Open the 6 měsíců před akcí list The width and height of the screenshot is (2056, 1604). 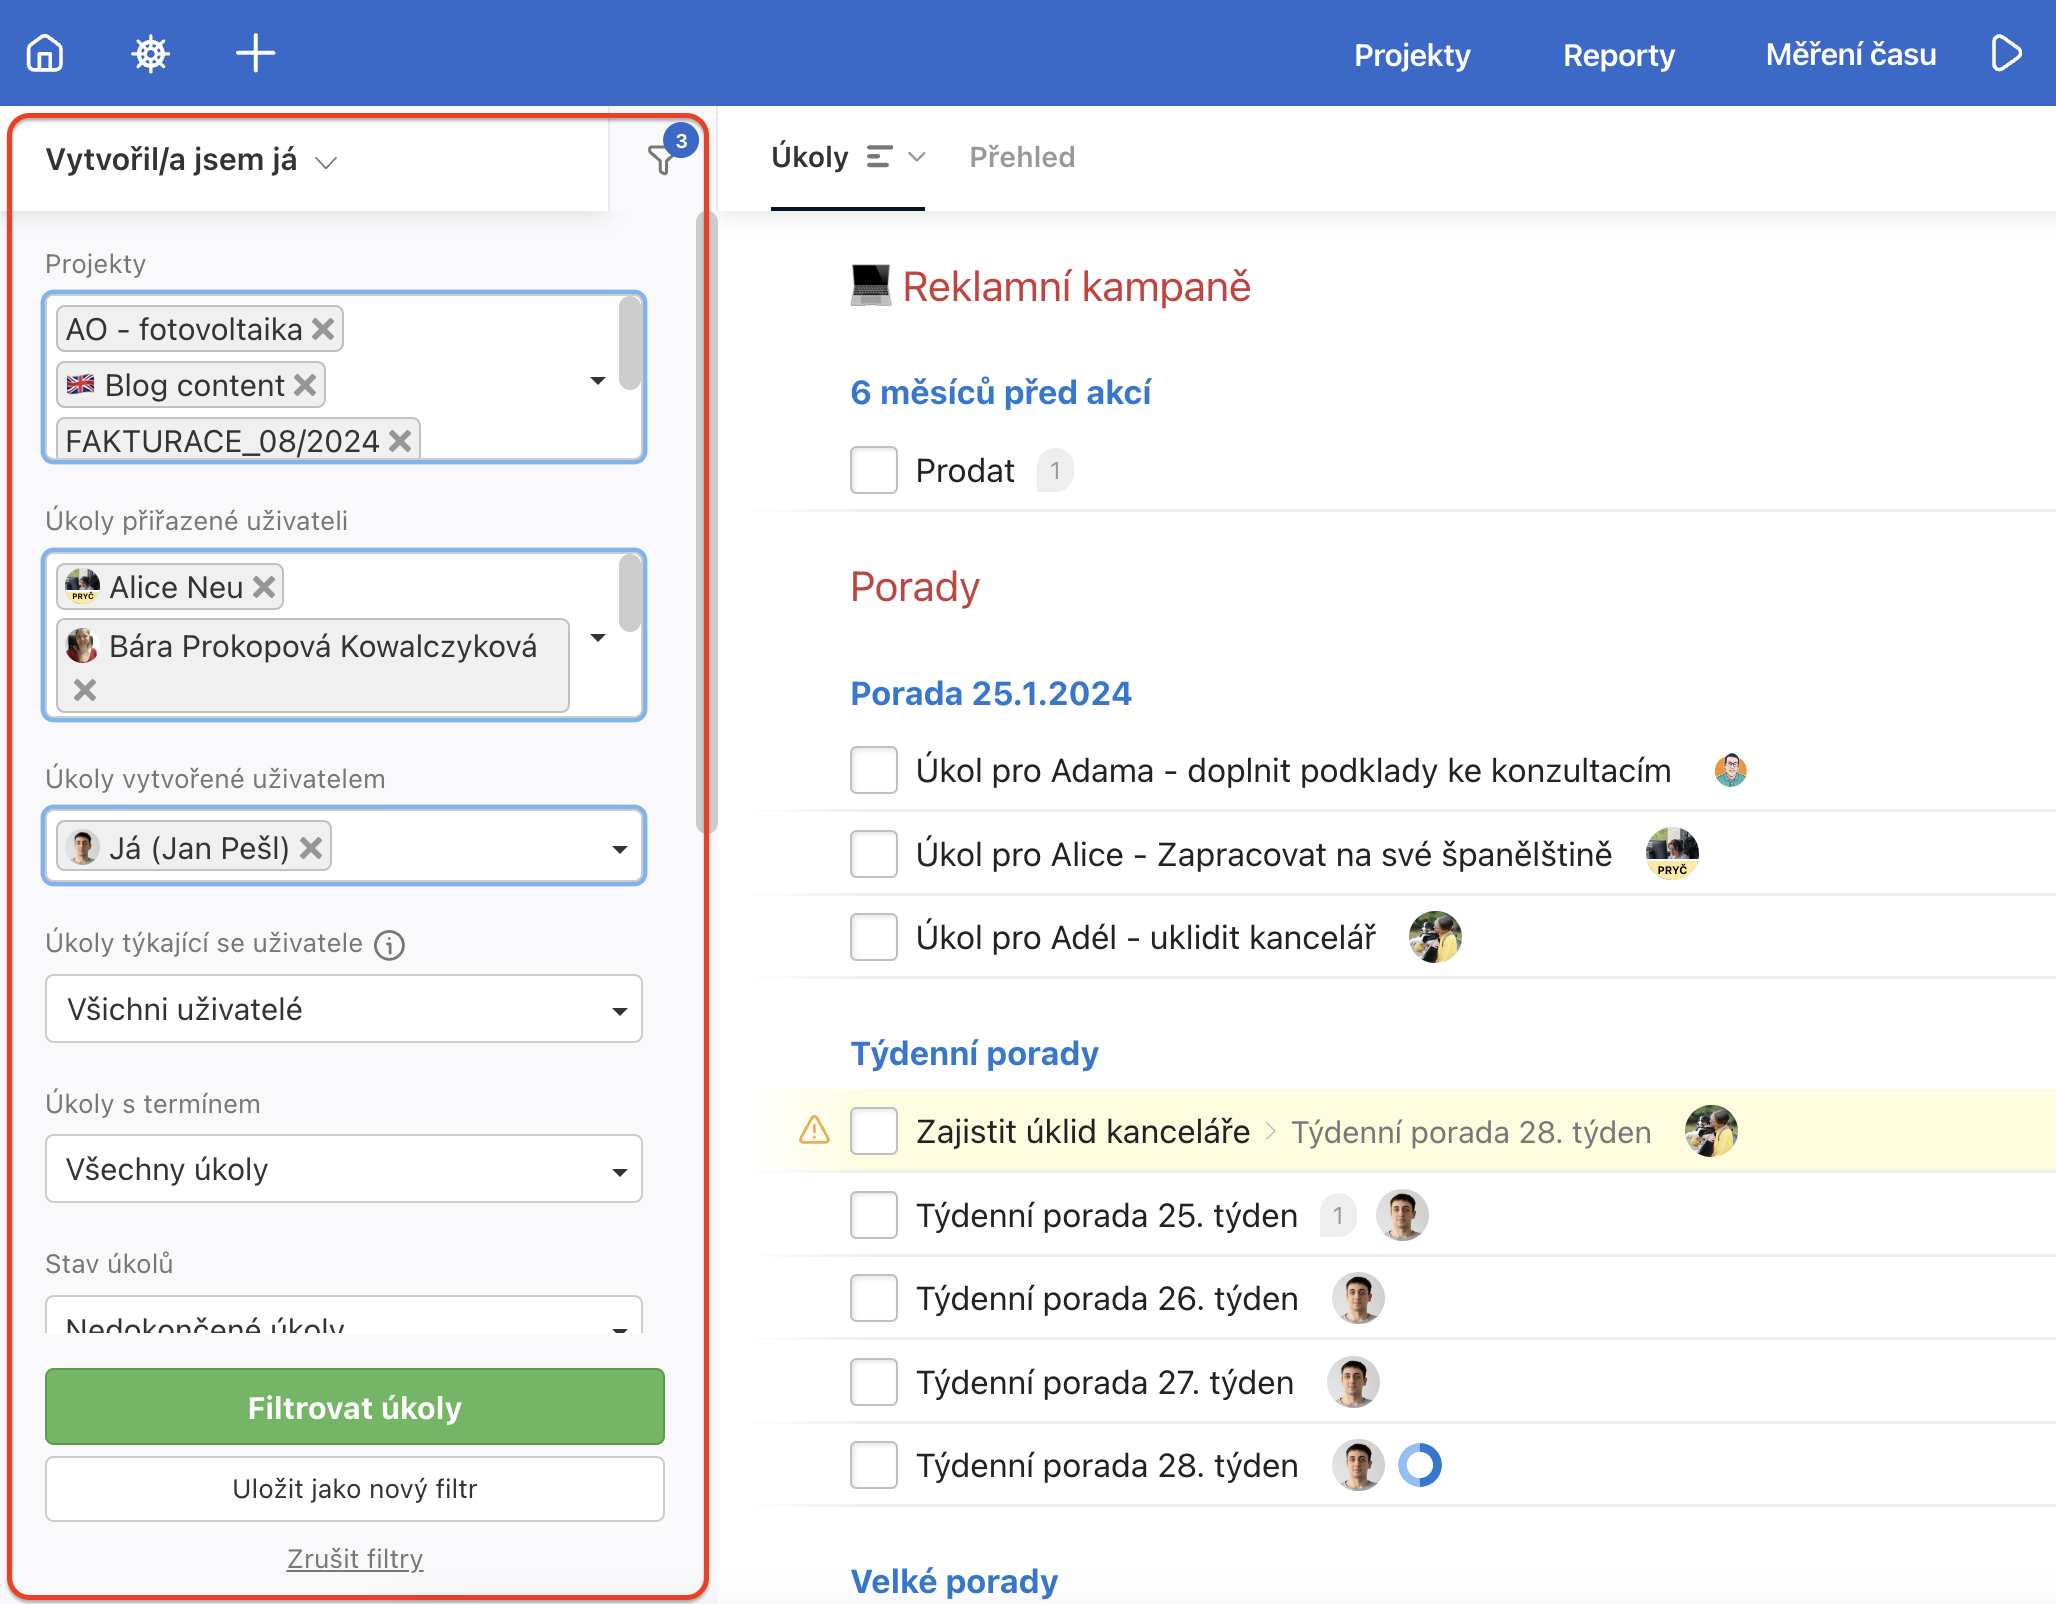[1000, 392]
